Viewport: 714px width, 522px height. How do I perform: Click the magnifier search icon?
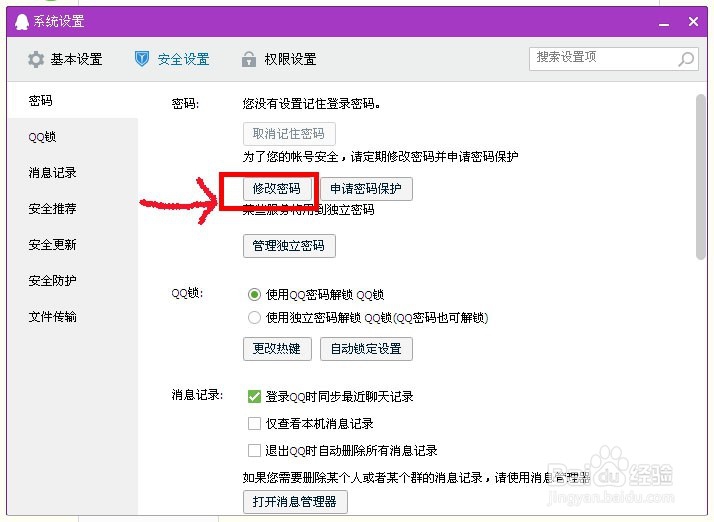[x=686, y=59]
